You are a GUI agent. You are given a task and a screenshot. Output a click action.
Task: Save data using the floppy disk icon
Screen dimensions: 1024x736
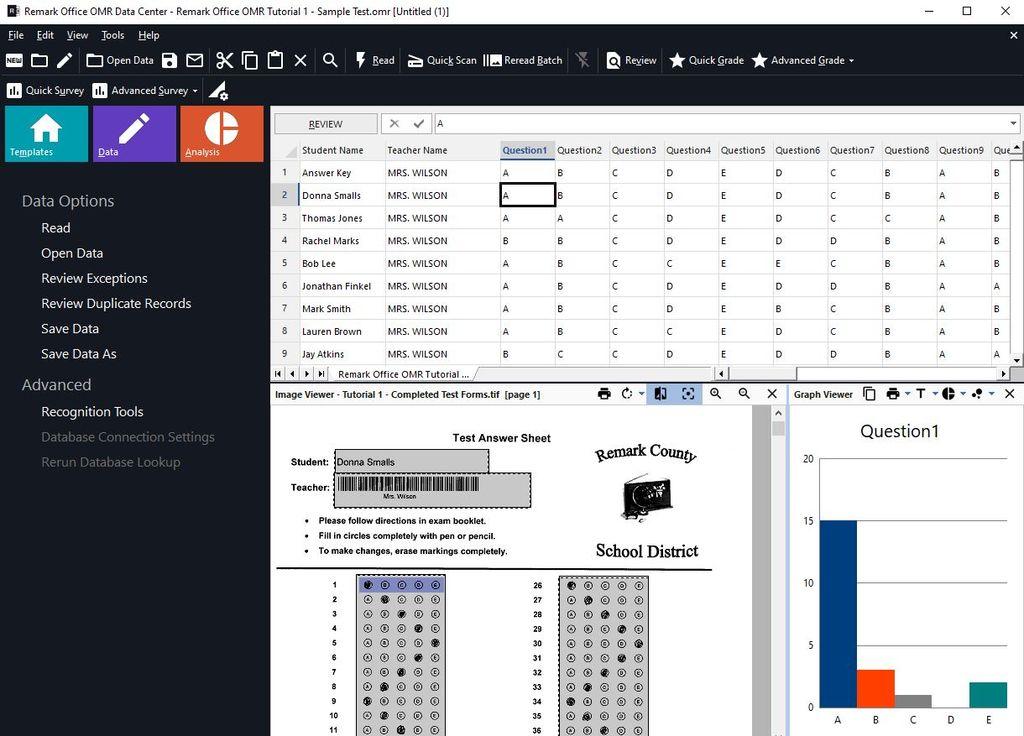pyautogui.click(x=169, y=61)
